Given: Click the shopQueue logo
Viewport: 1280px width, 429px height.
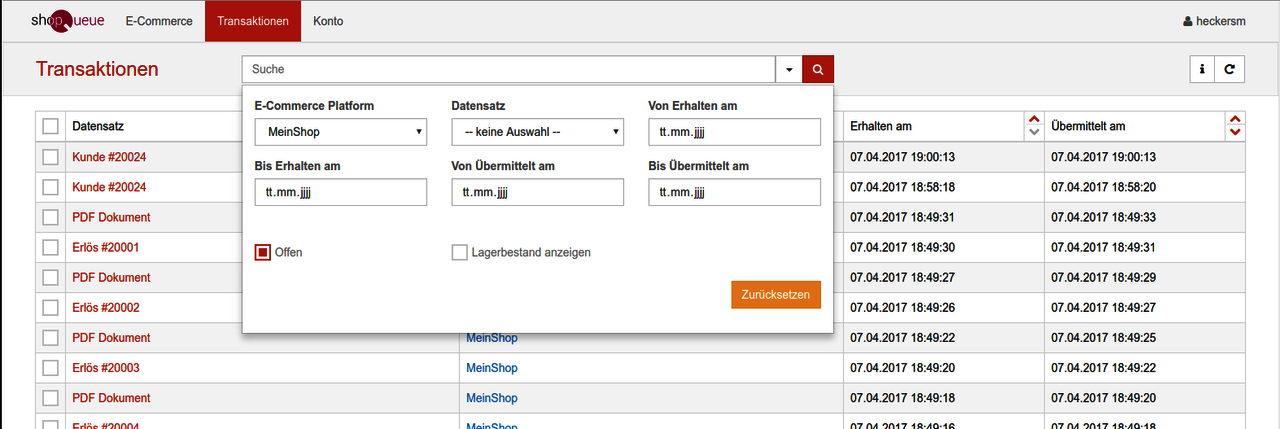Looking at the screenshot, I should coord(66,21).
